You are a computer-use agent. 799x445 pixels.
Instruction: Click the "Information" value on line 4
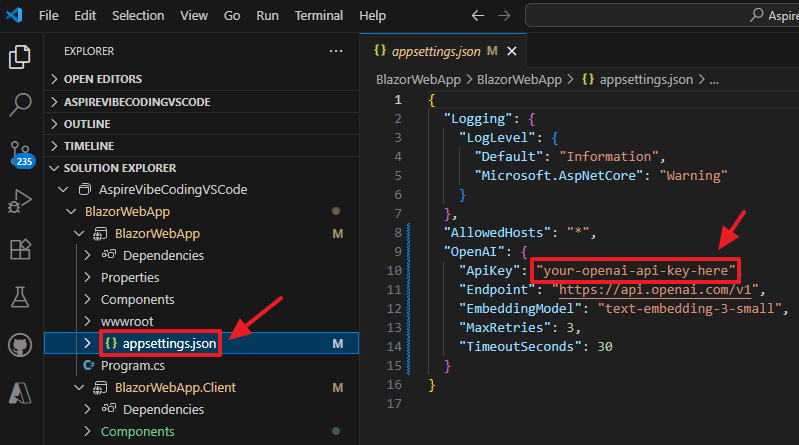[x=609, y=156]
